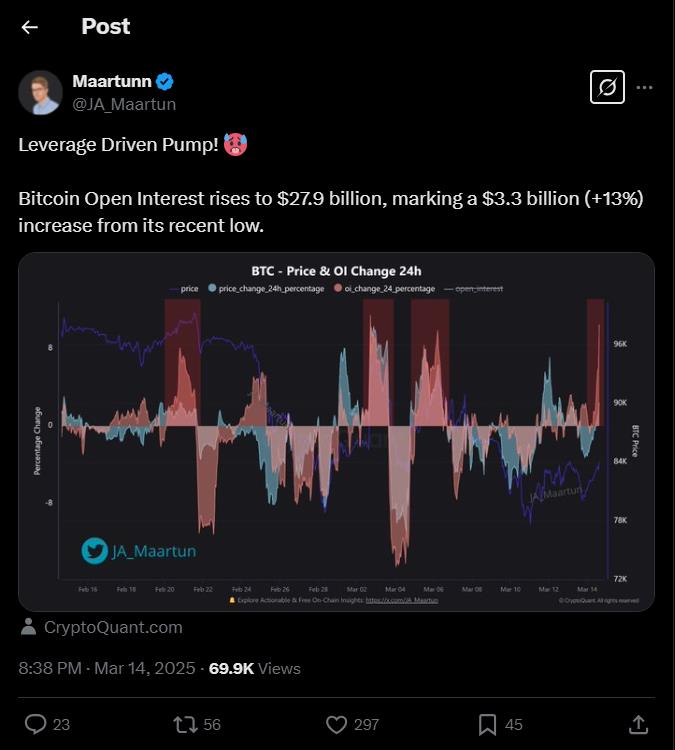Like the post with heart icon
This screenshot has width=675, height=750.
[336, 724]
